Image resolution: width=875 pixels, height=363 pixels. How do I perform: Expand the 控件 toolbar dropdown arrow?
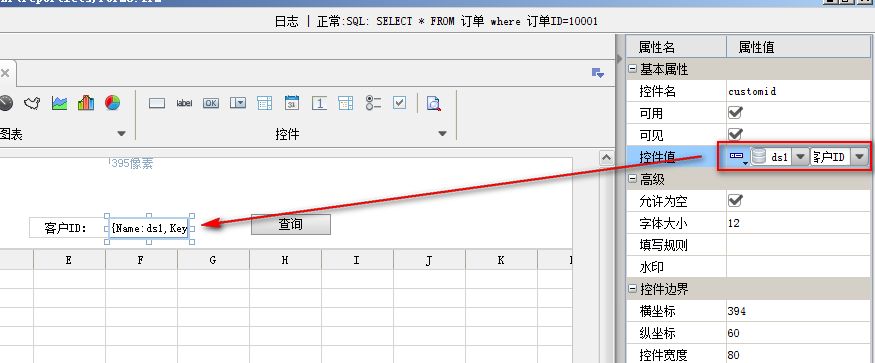[x=443, y=134]
